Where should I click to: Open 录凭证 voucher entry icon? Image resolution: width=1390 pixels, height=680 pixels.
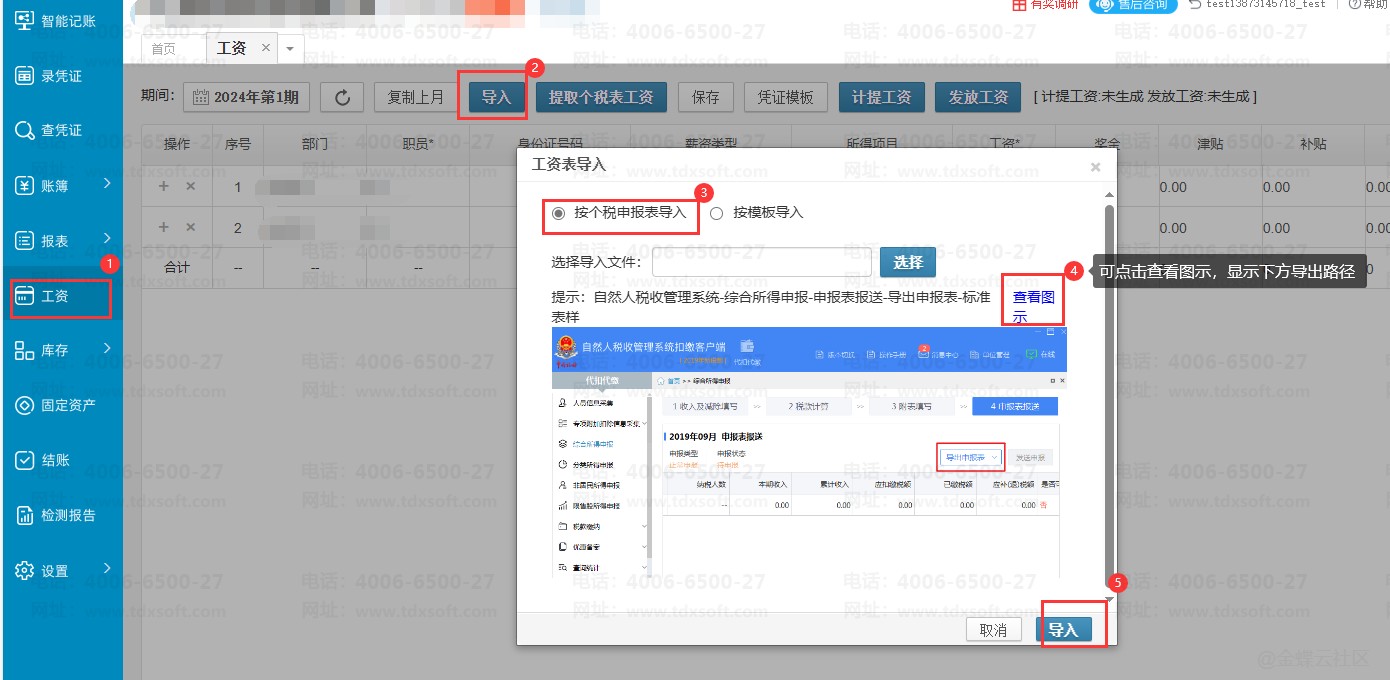[x=25, y=76]
